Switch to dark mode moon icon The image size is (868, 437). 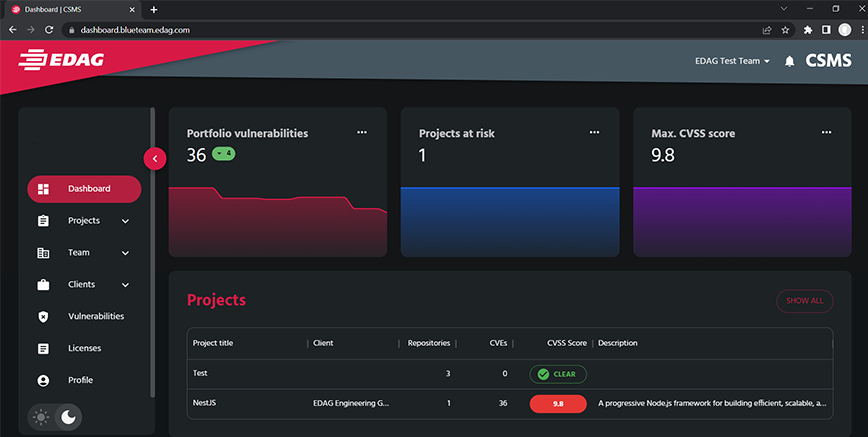click(69, 417)
